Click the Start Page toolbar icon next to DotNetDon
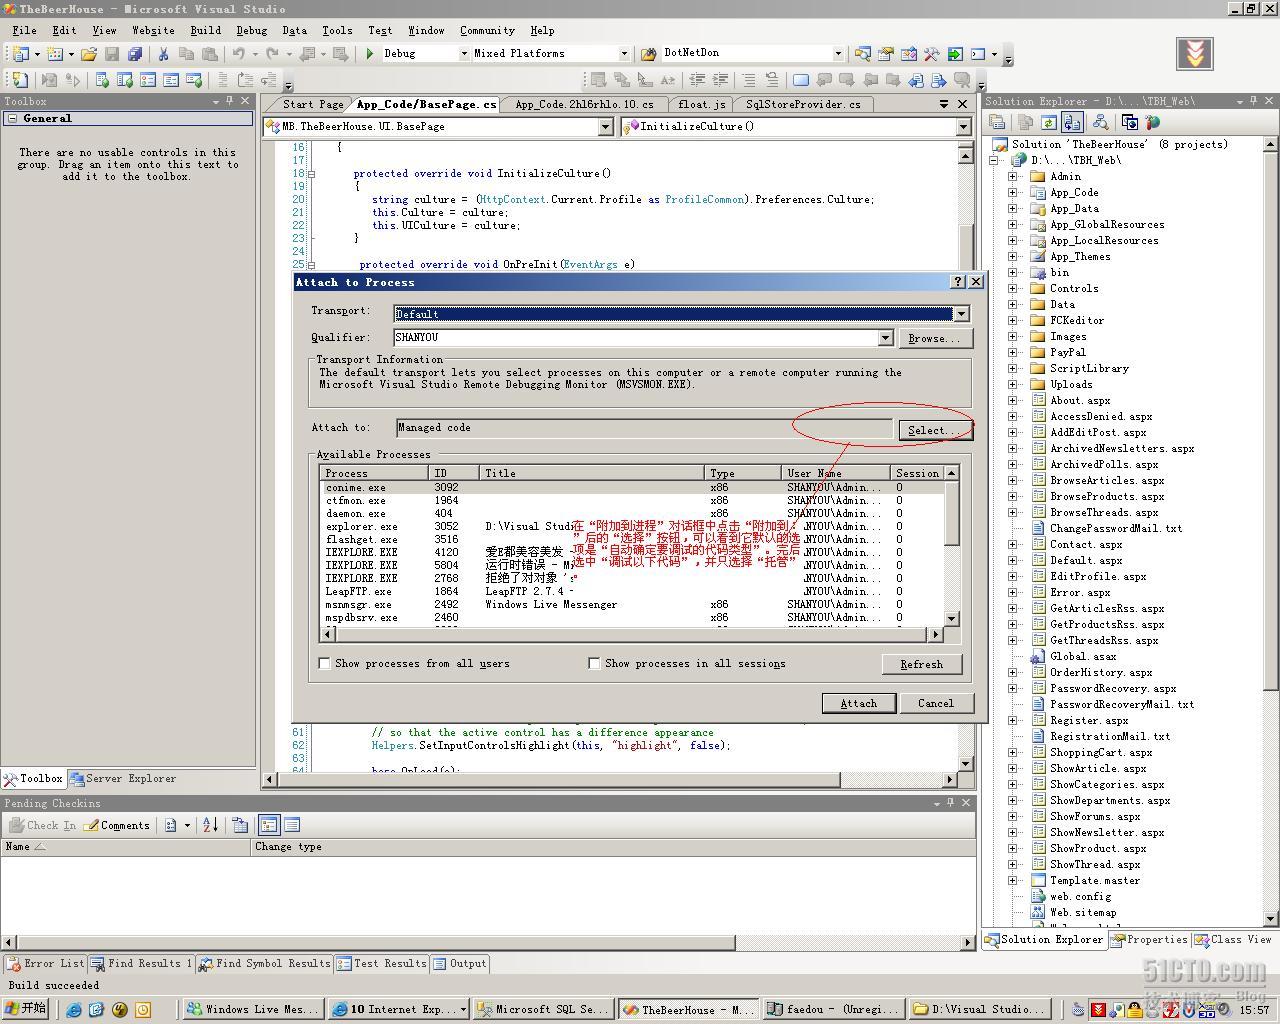The width and height of the screenshot is (1280, 1024). [x=954, y=53]
